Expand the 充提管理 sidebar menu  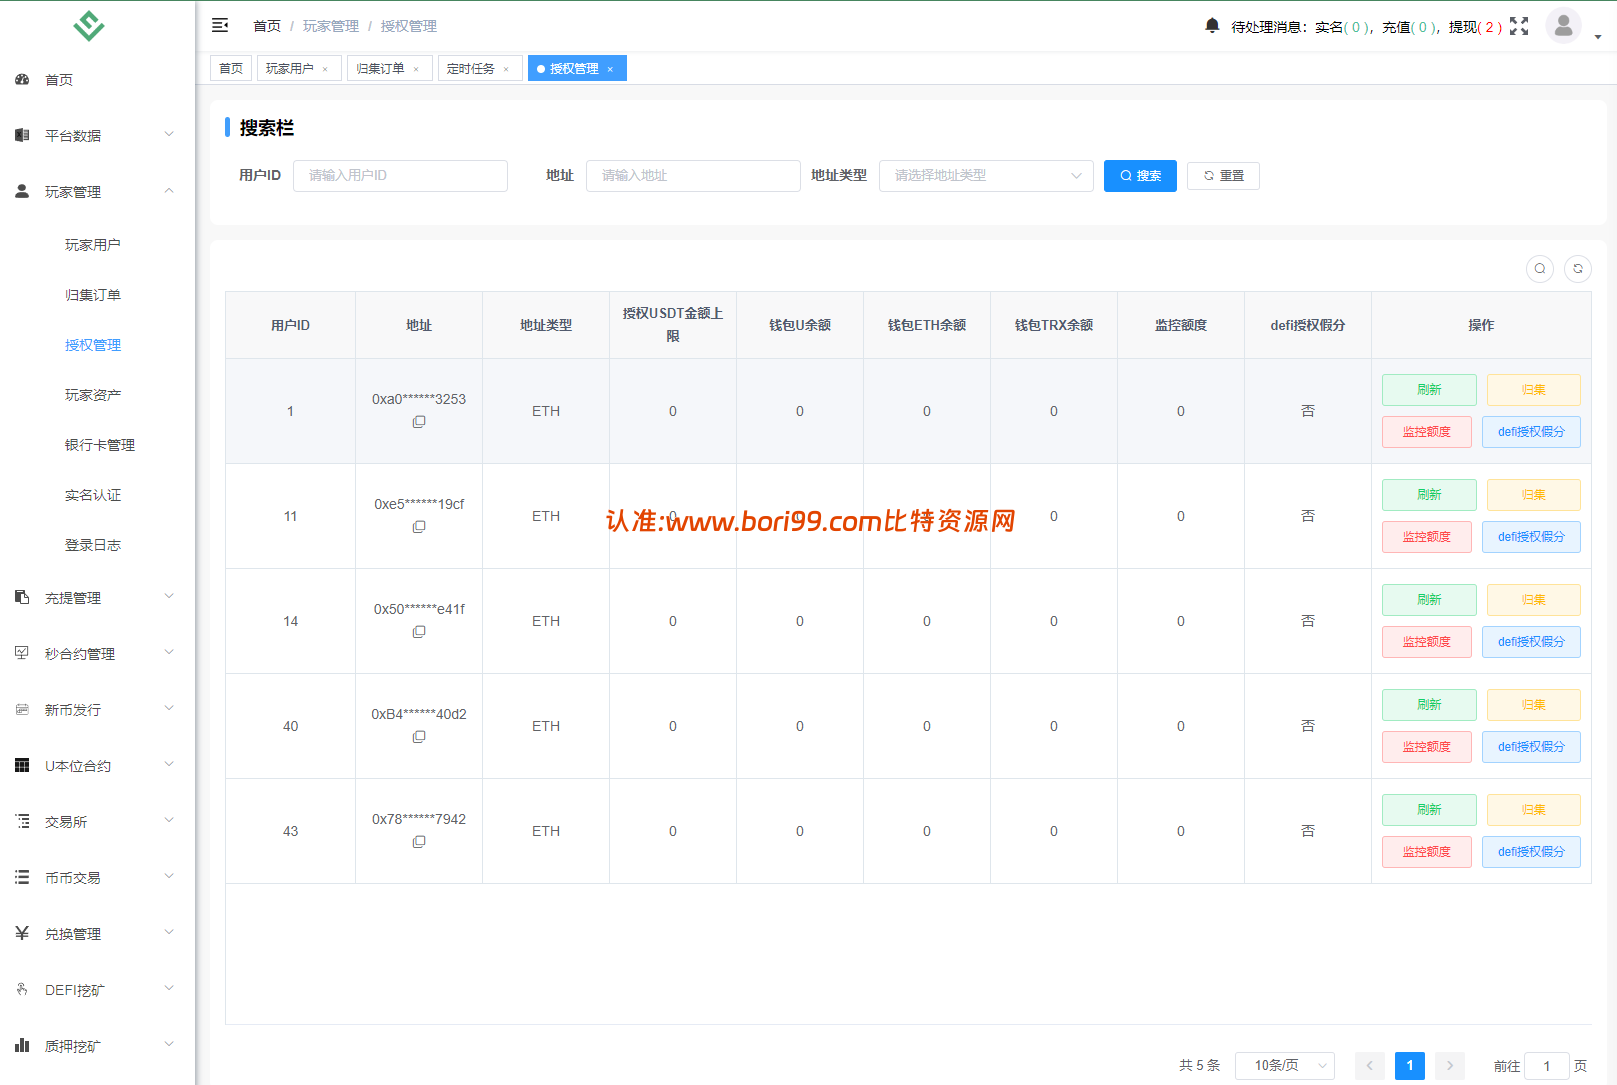tap(97, 598)
